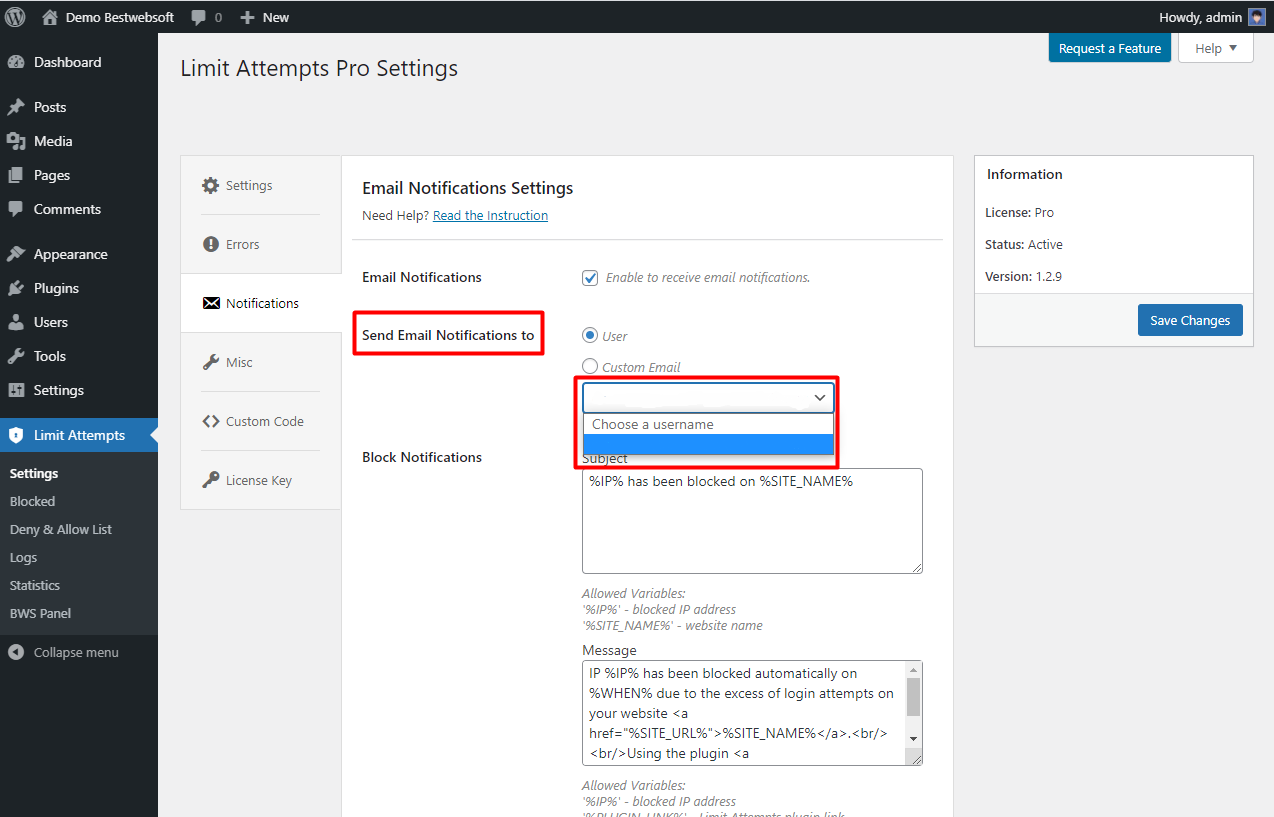Viewport: 1274px width, 817px height.
Task: Click the home icon beside Demo Bestwebsoft
Action: (50, 17)
